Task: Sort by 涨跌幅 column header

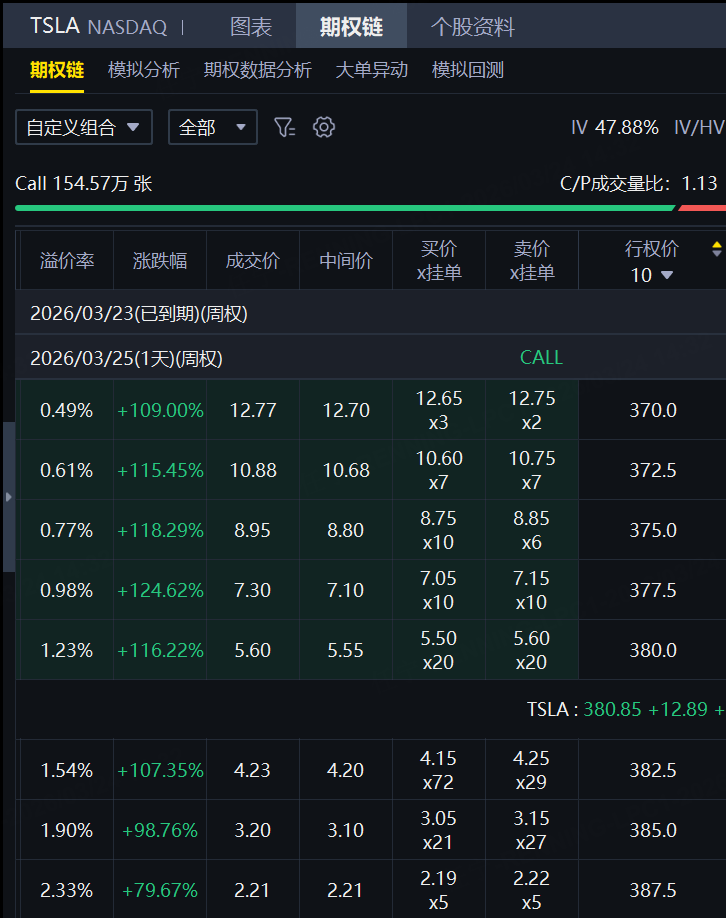Action: pyautogui.click(x=160, y=261)
